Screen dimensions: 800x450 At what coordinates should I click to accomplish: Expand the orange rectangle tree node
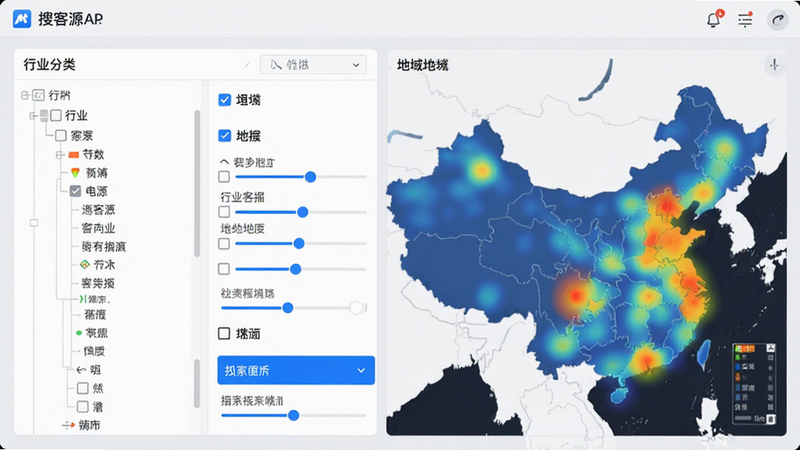[60, 154]
